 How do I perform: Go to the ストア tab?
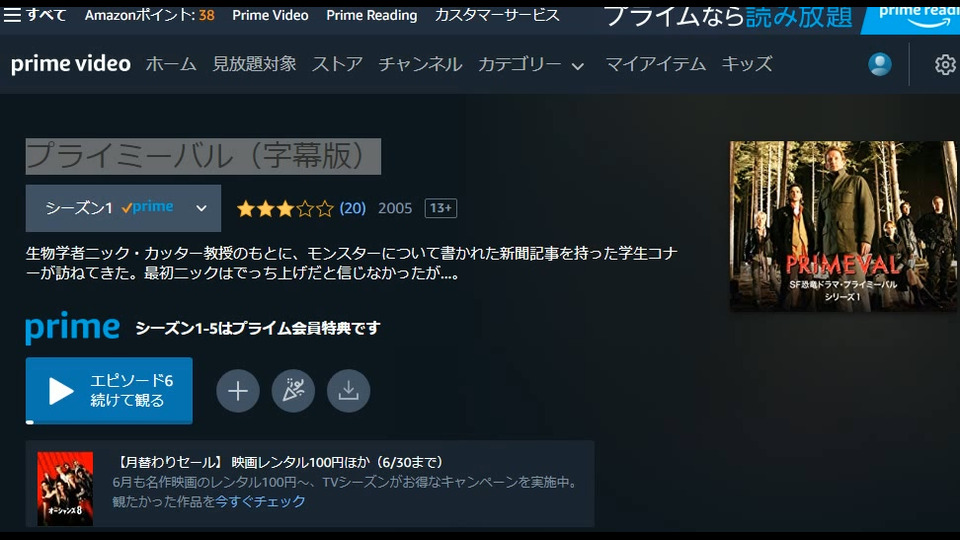(337, 64)
